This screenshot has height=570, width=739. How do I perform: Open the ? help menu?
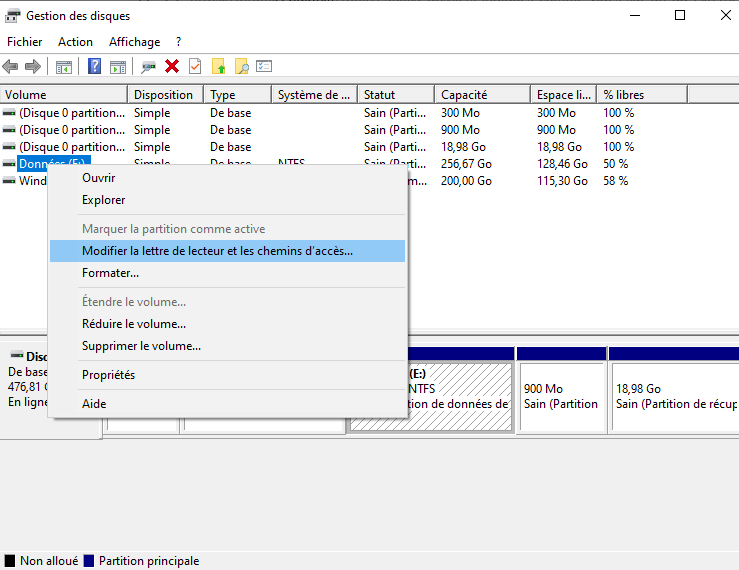(178, 42)
